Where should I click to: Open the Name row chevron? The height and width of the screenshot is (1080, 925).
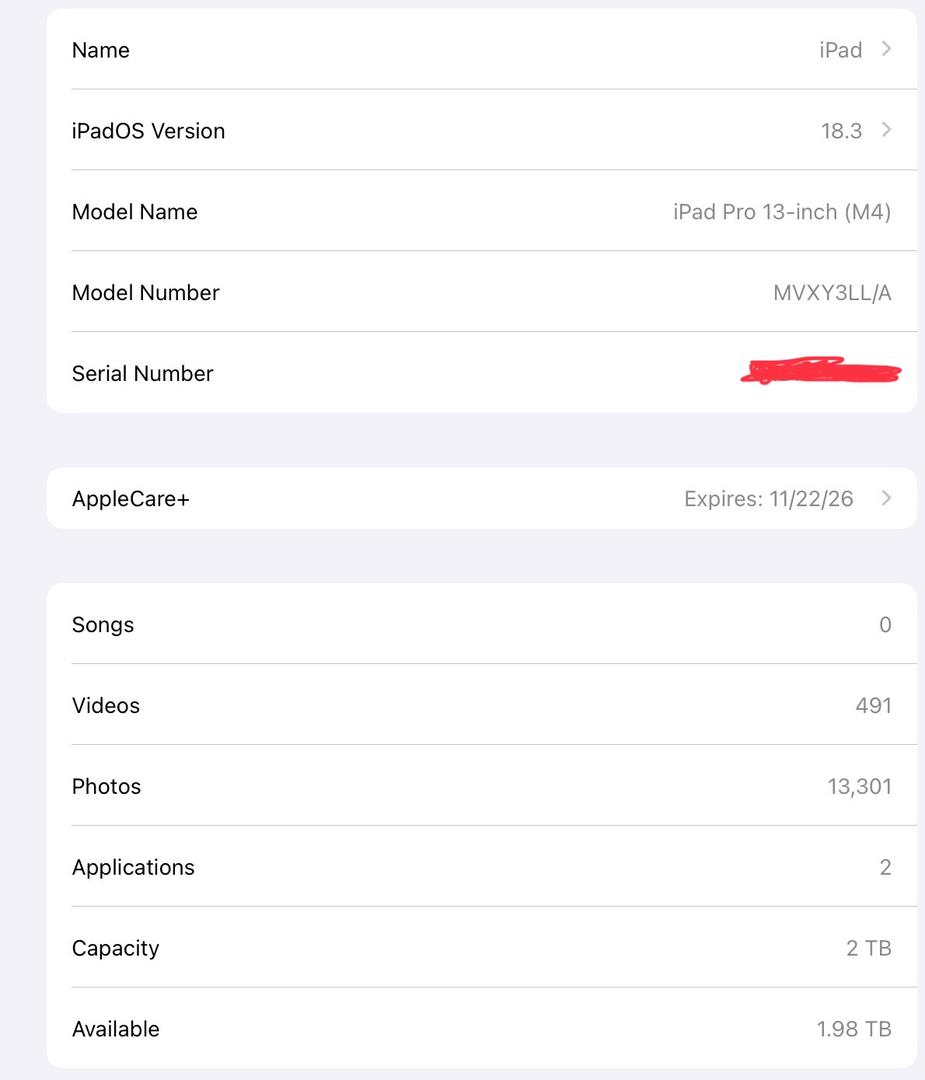pyautogui.click(x=886, y=49)
